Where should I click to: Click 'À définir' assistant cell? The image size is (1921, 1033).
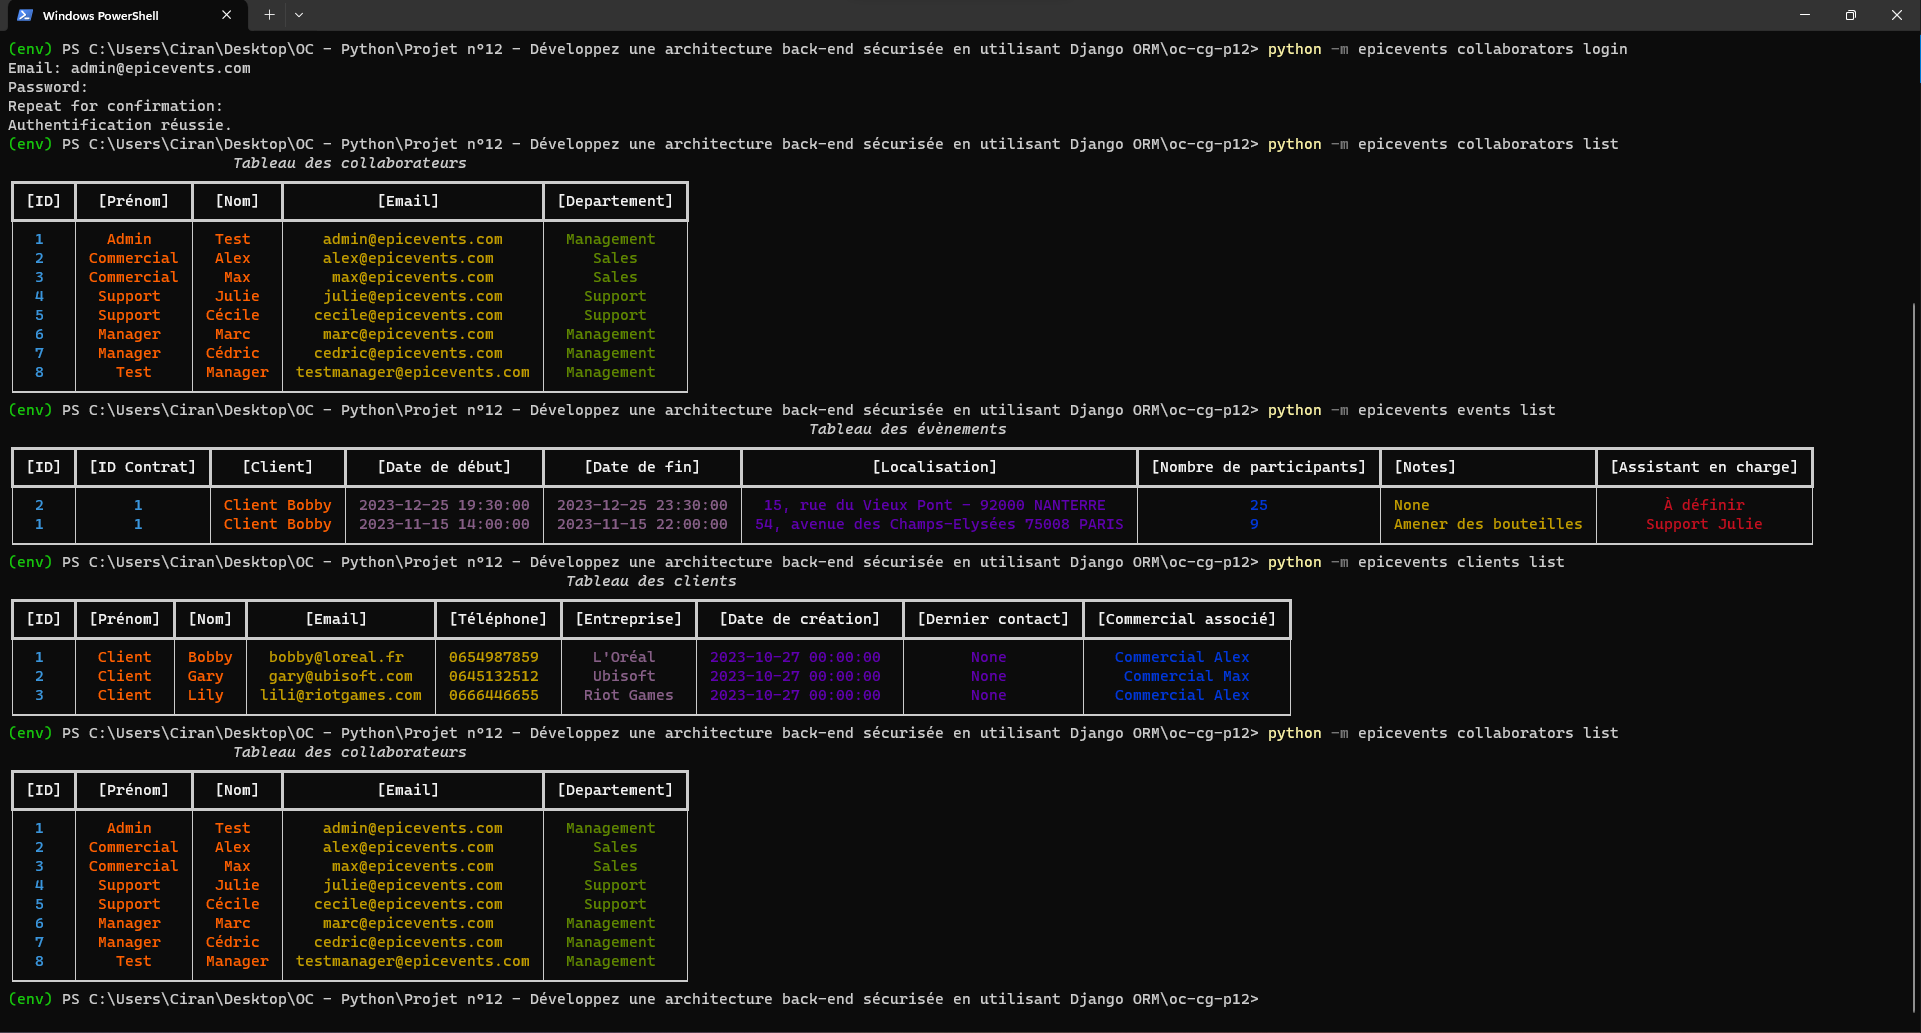click(x=1704, y=505)
